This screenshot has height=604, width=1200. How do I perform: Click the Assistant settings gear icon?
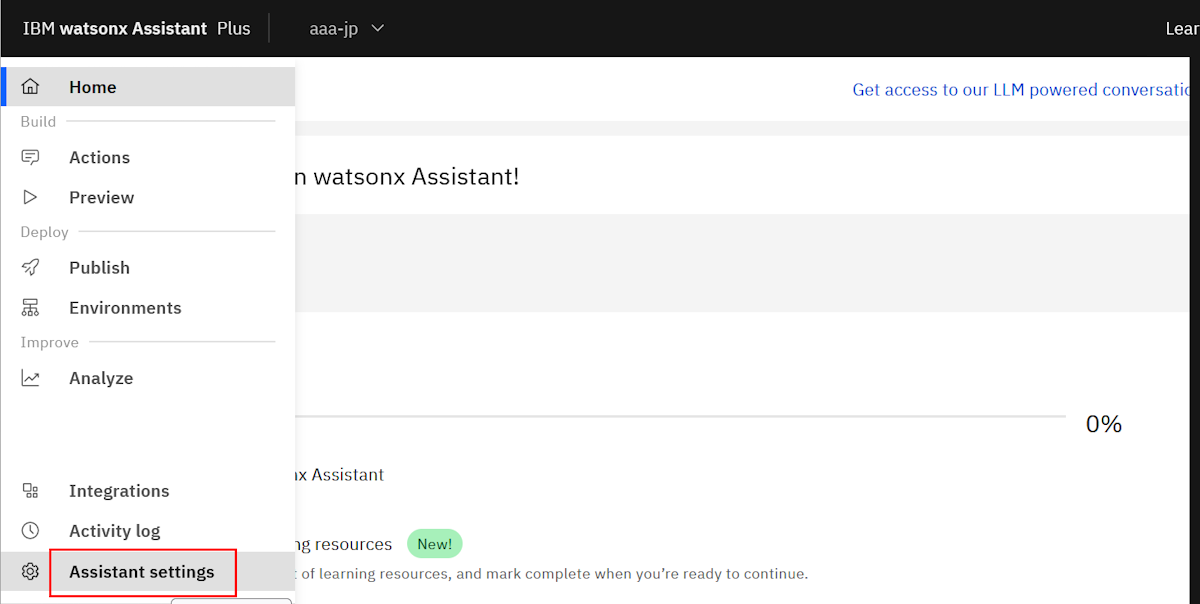coord(31,572)
